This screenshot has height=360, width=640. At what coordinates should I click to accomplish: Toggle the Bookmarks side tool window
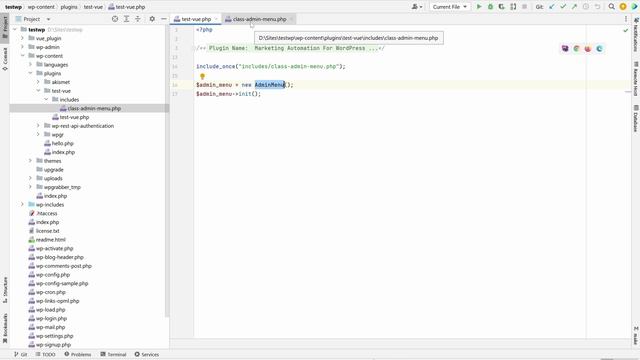5,328
